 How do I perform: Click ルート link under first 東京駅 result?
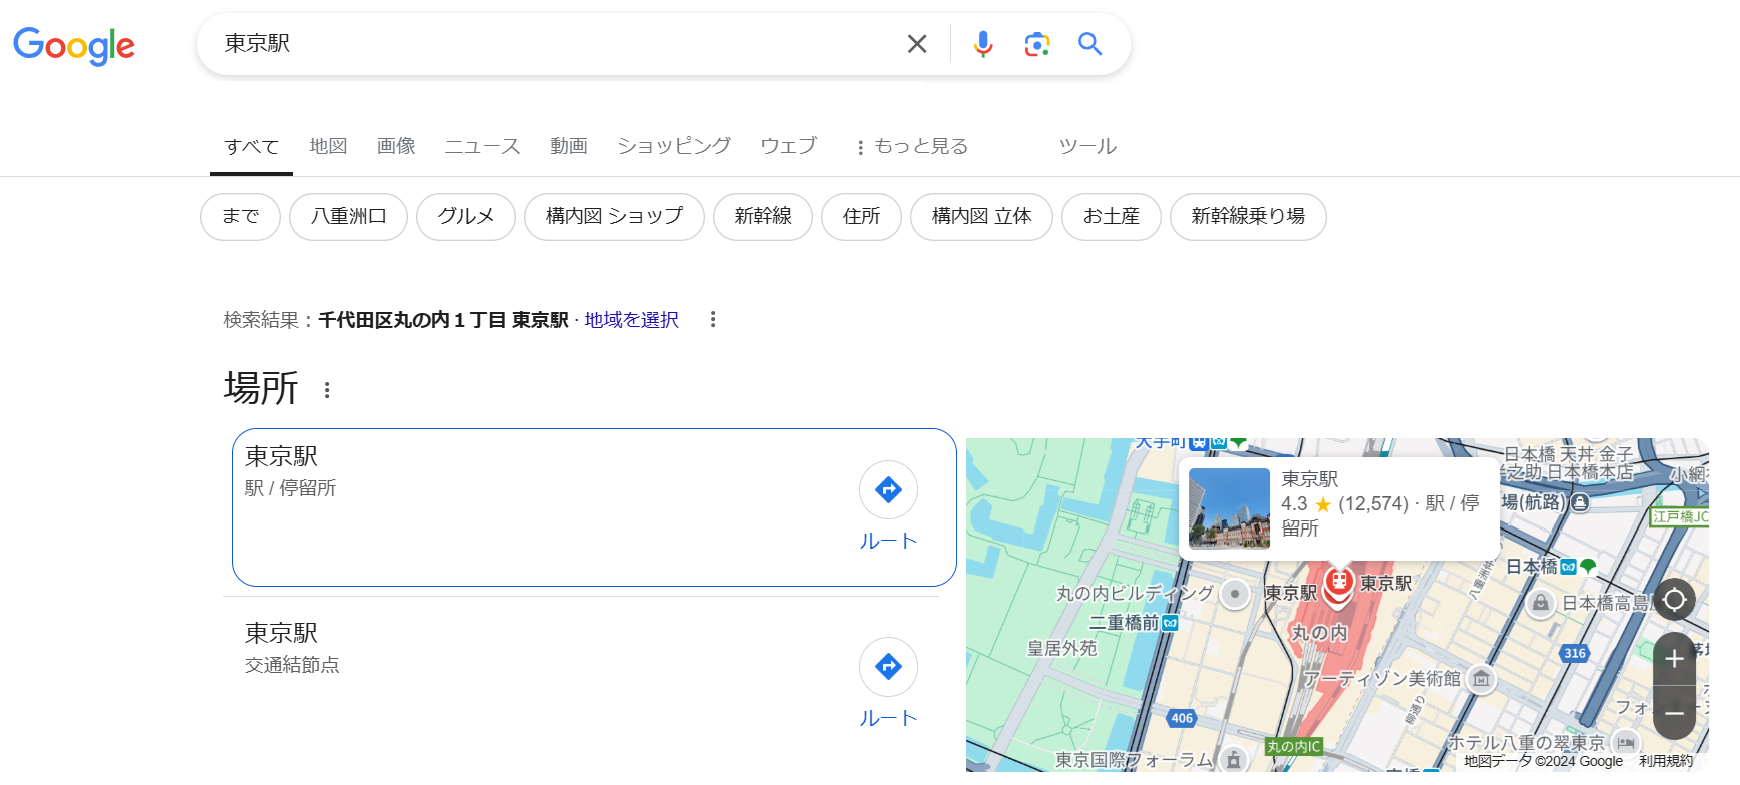pyautogui.click(x=888, y=541)
